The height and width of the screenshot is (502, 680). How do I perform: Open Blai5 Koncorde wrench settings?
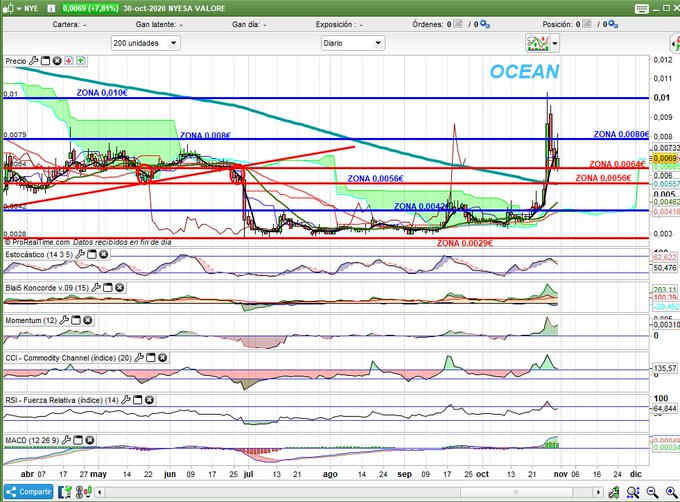tap(96, 287)
